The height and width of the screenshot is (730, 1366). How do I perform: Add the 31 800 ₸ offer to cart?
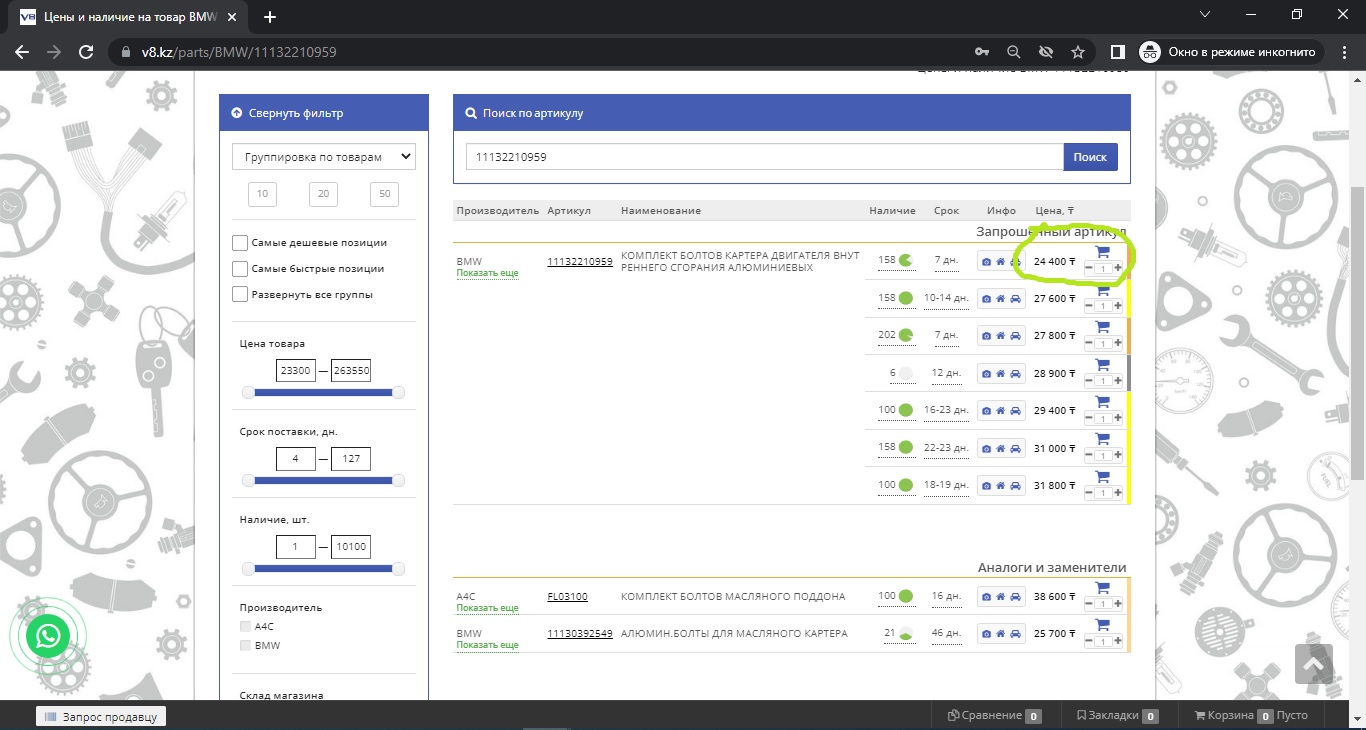1102,477
